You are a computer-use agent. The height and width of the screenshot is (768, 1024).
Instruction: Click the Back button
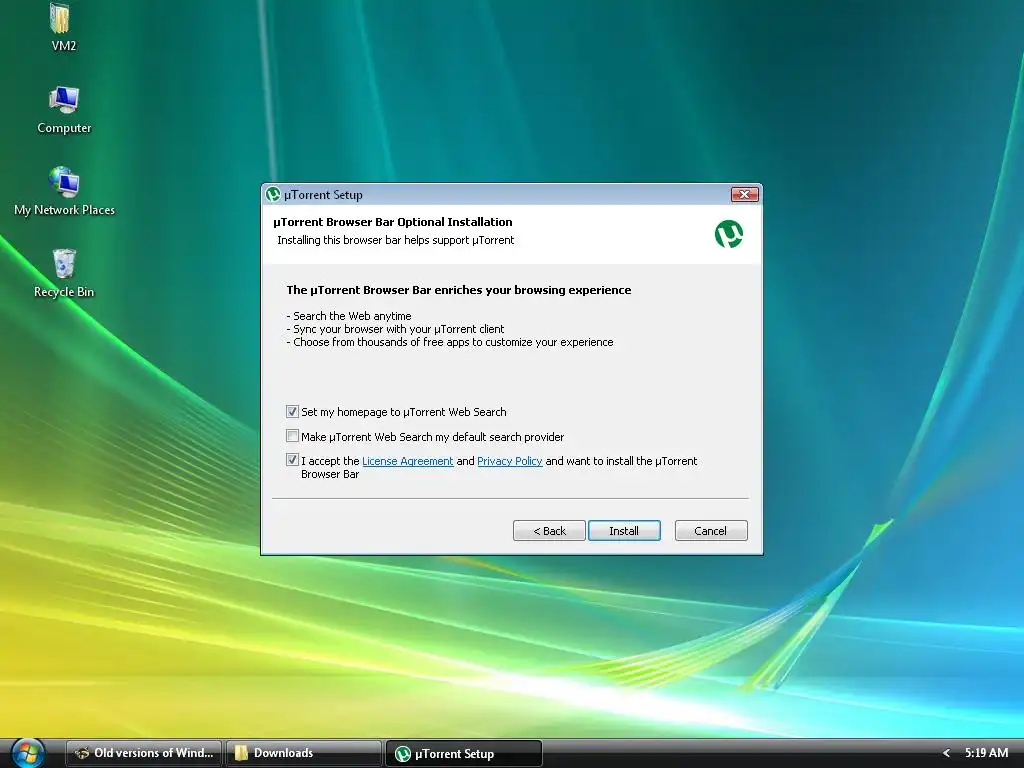click(549, 531)
